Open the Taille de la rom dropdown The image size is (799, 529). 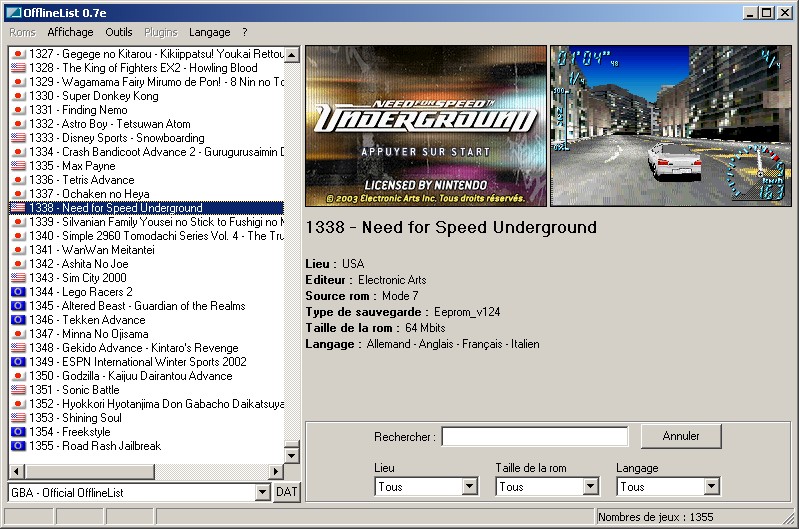click(x=591, y=487)
